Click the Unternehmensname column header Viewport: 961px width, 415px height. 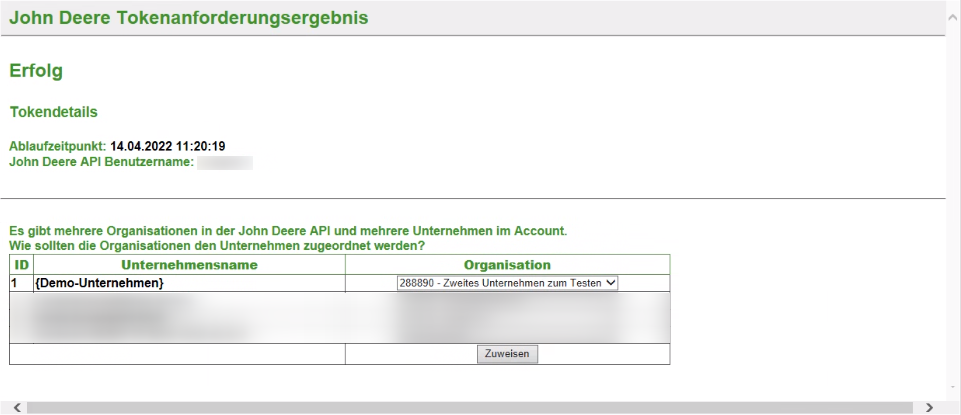tap(189, 265)
